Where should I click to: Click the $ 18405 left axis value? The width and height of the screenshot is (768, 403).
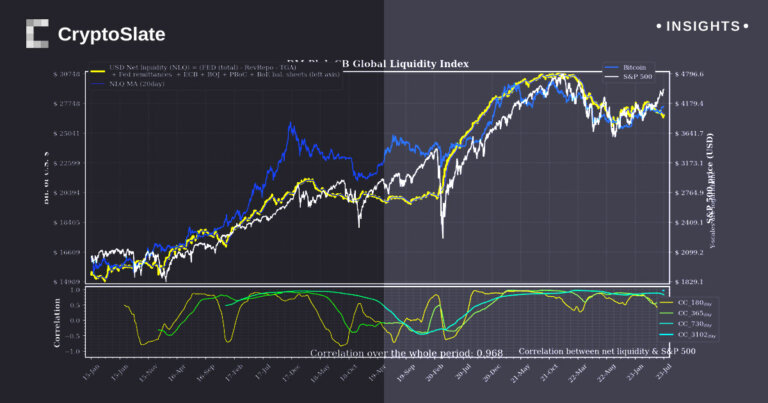[67, 222]
